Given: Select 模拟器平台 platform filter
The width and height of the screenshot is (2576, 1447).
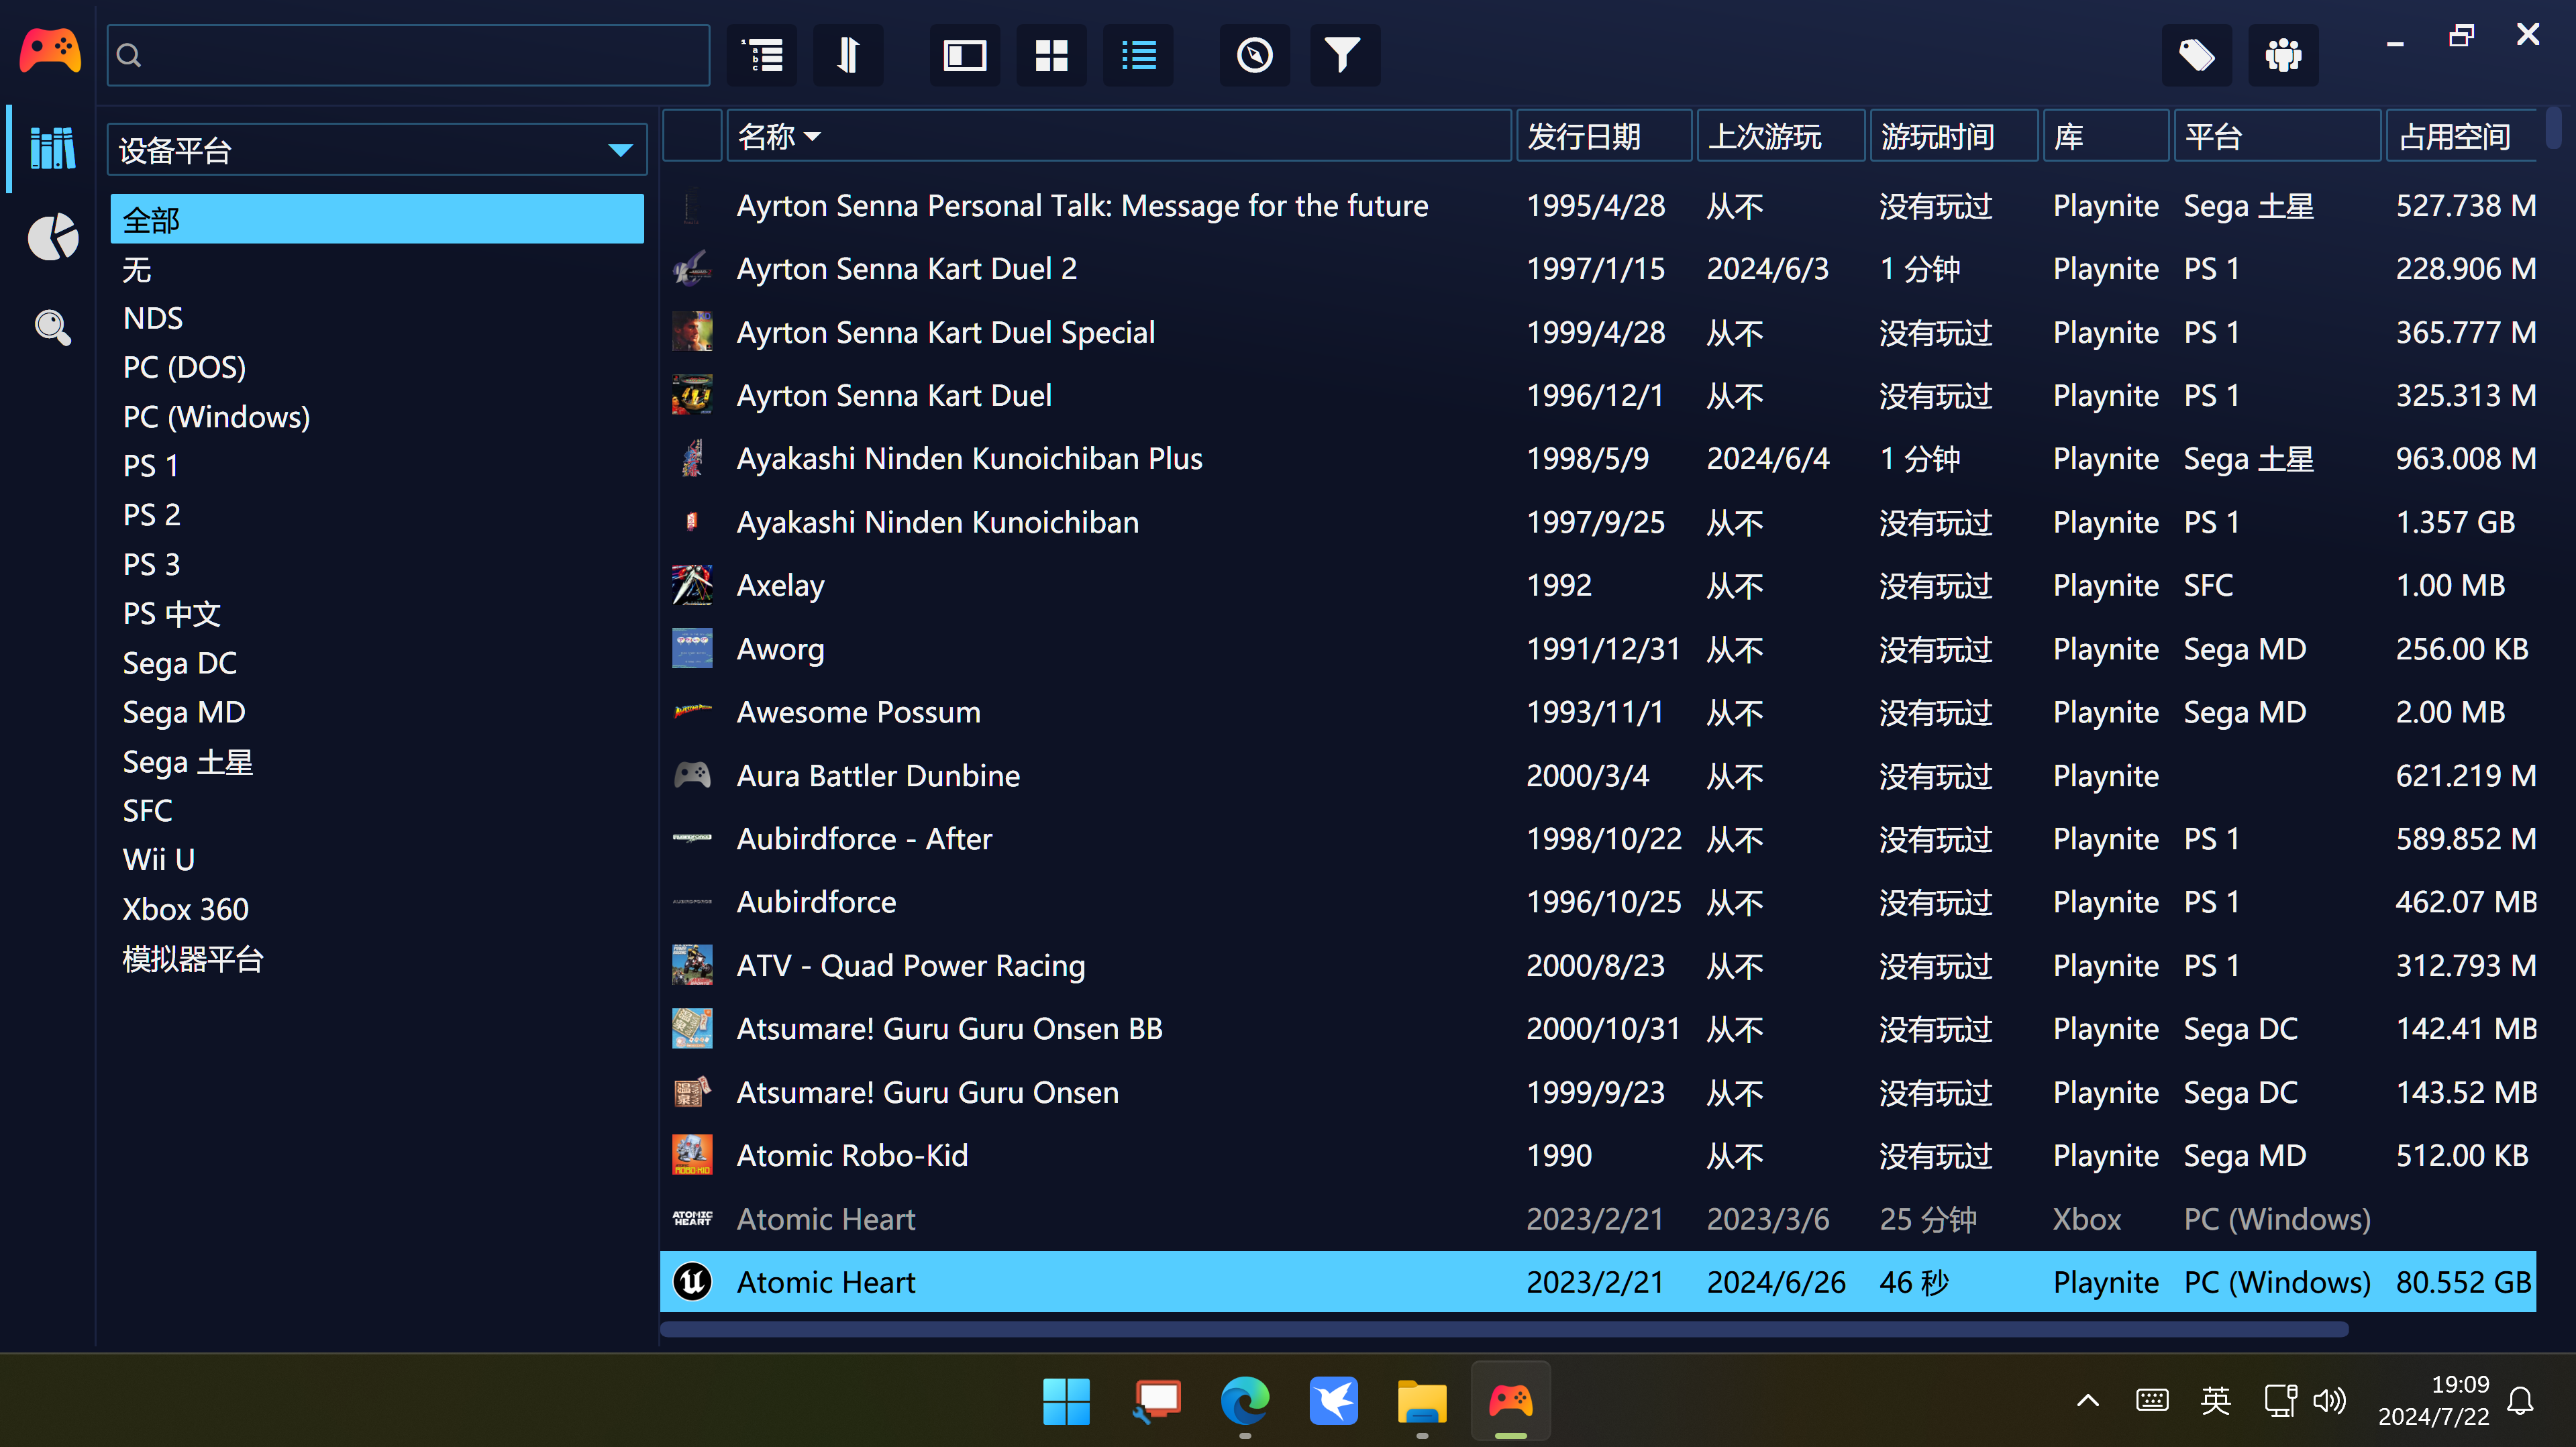Looking at the screenshot, I should pyautogui.click(x=377, y=958).
